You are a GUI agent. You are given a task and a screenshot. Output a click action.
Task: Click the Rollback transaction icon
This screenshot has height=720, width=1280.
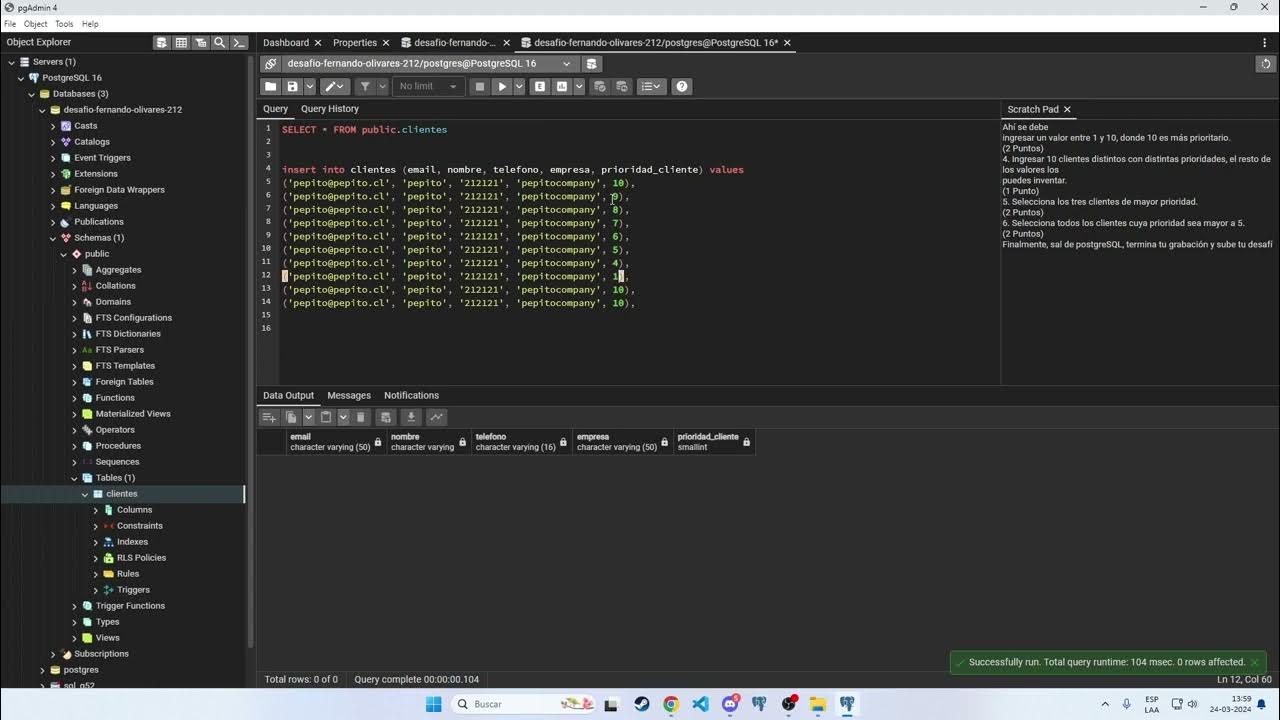tap(622, 87)
